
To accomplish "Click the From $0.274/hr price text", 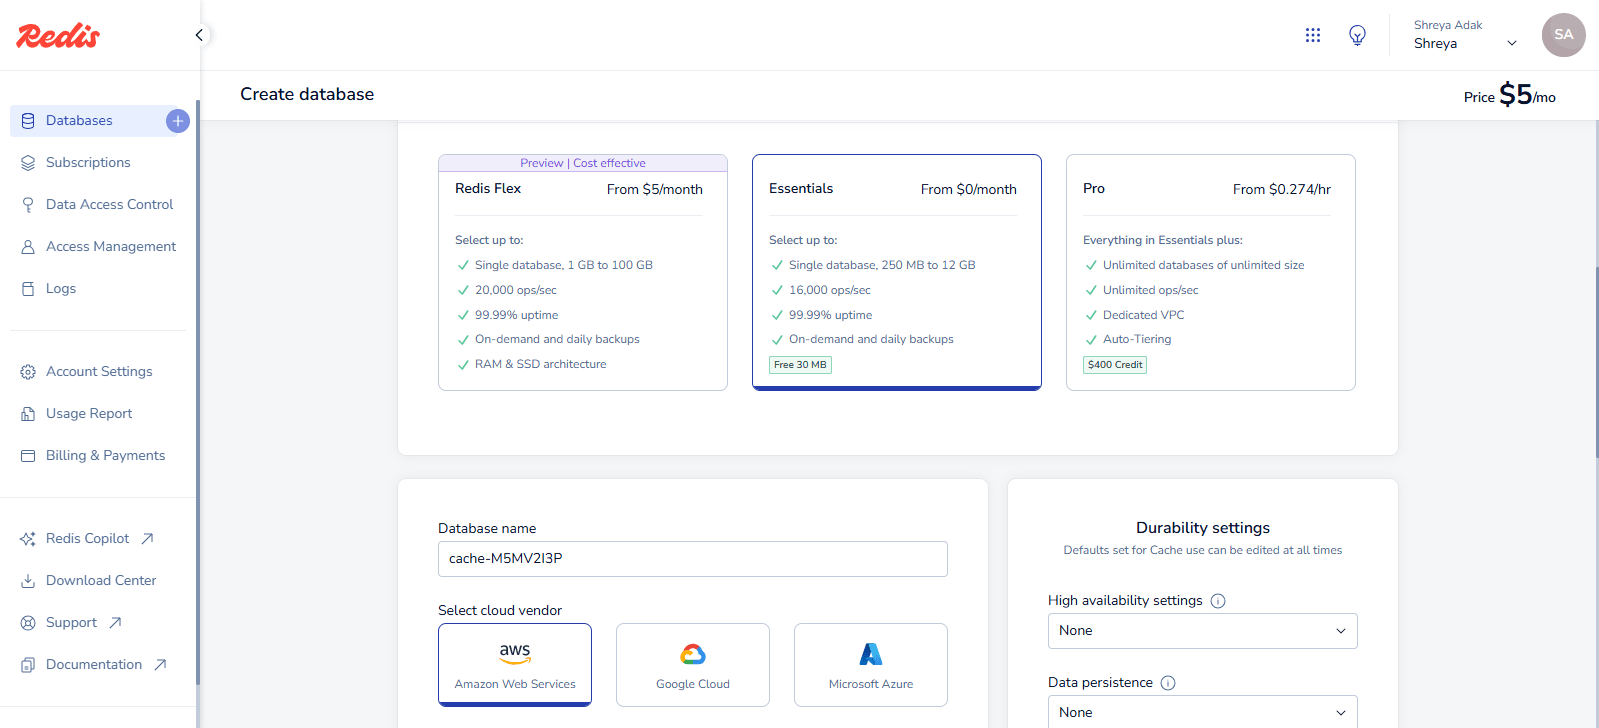I will click(x=1282, y=189).
